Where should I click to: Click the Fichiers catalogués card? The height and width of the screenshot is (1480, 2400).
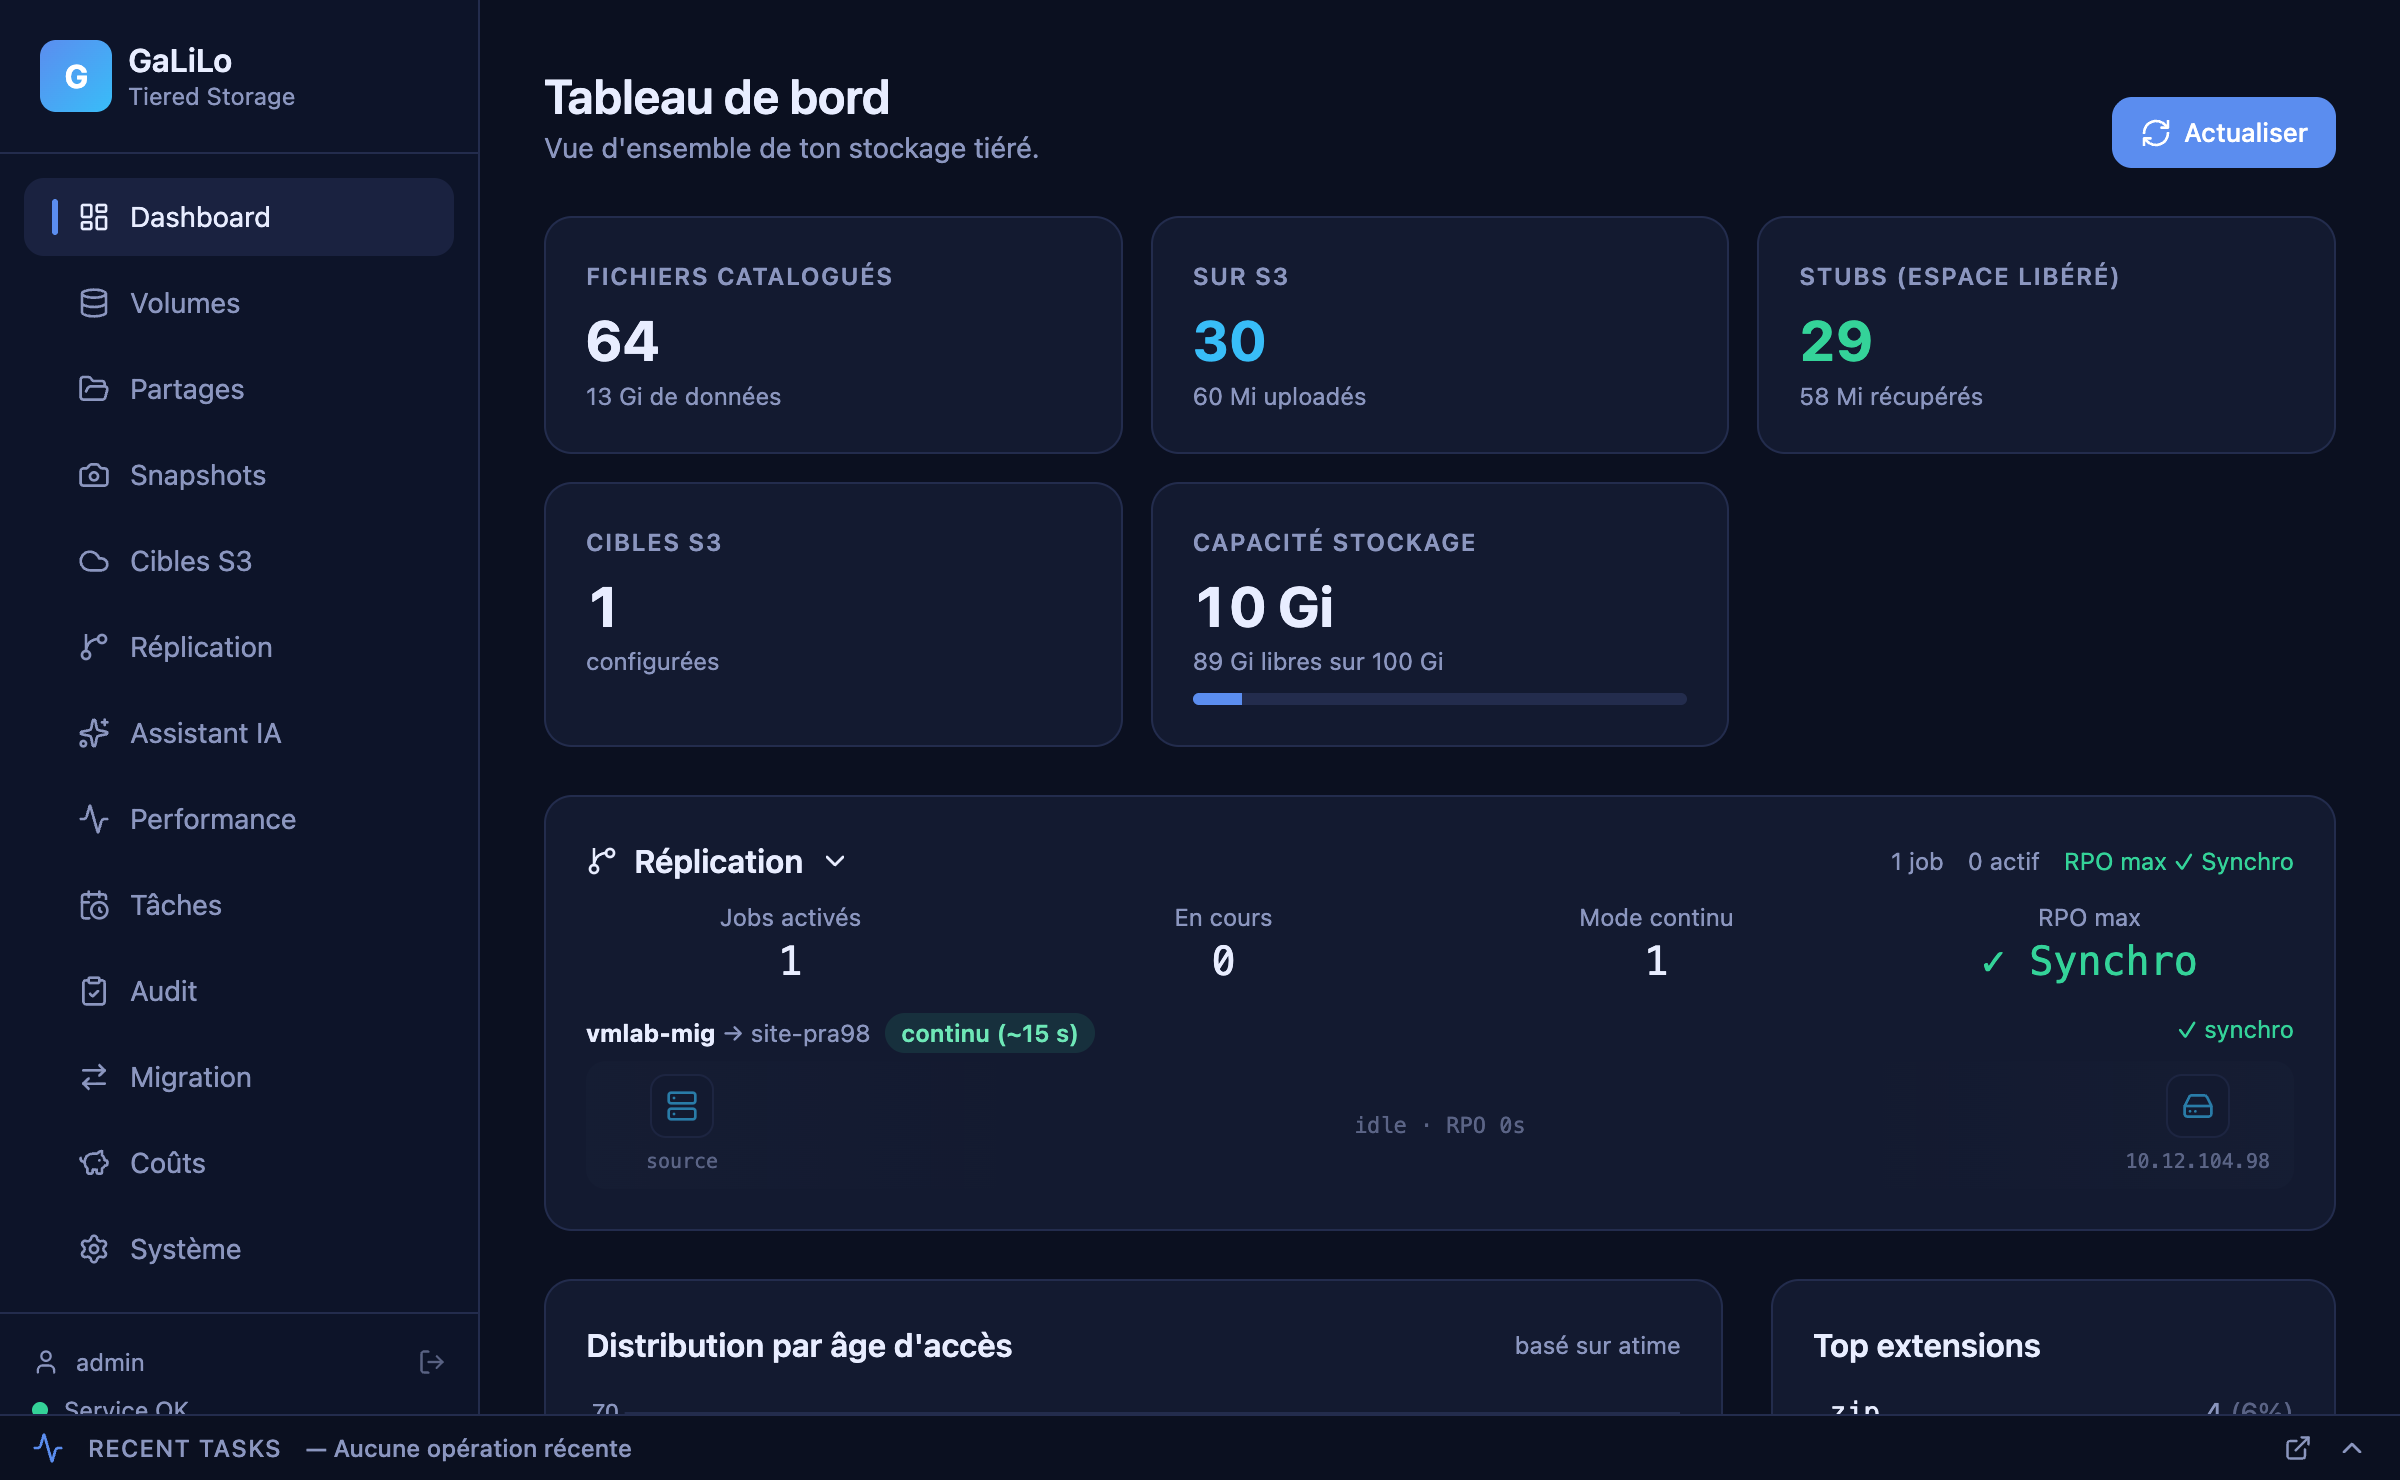833,335
